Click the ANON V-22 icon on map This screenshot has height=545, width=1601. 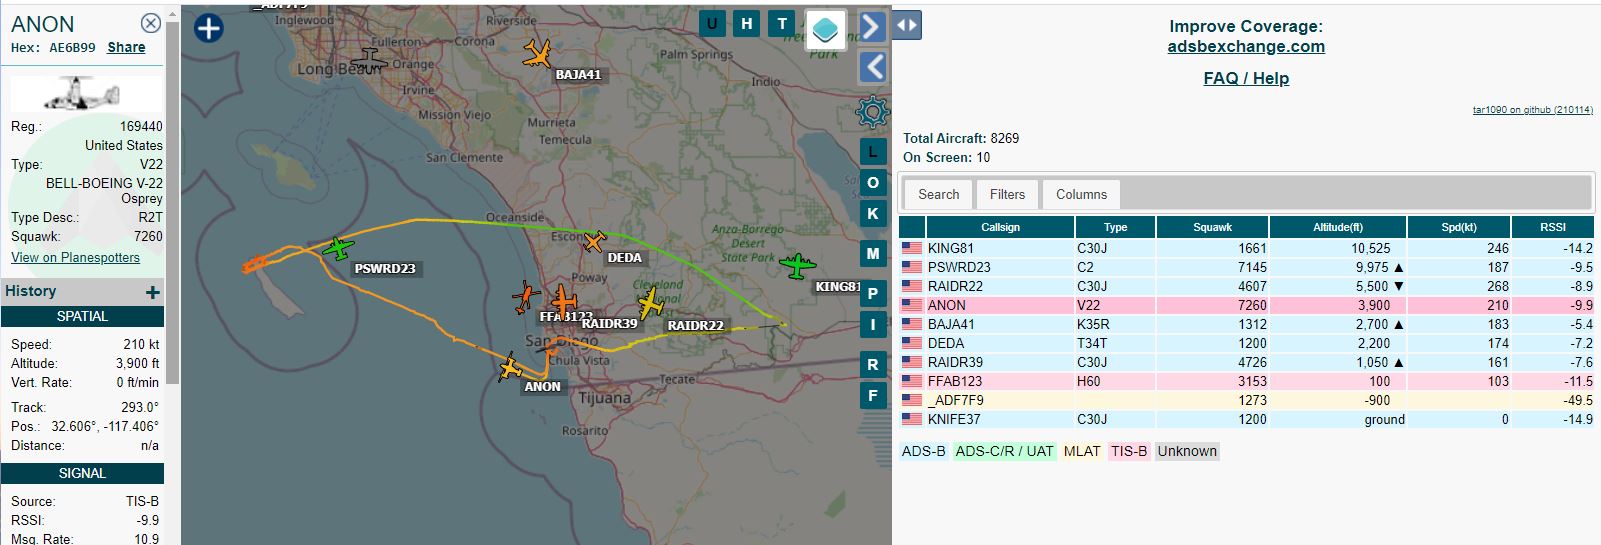coord(510,368)
